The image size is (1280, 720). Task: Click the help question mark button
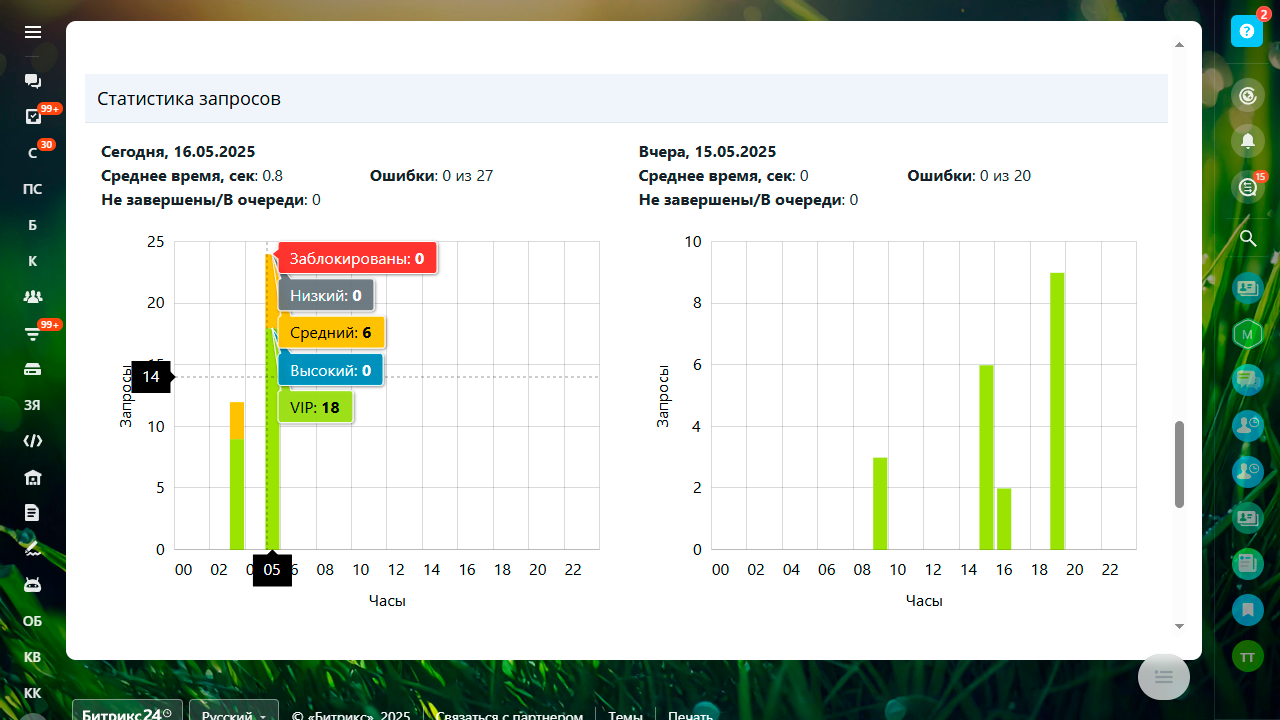coord(1247,31)
